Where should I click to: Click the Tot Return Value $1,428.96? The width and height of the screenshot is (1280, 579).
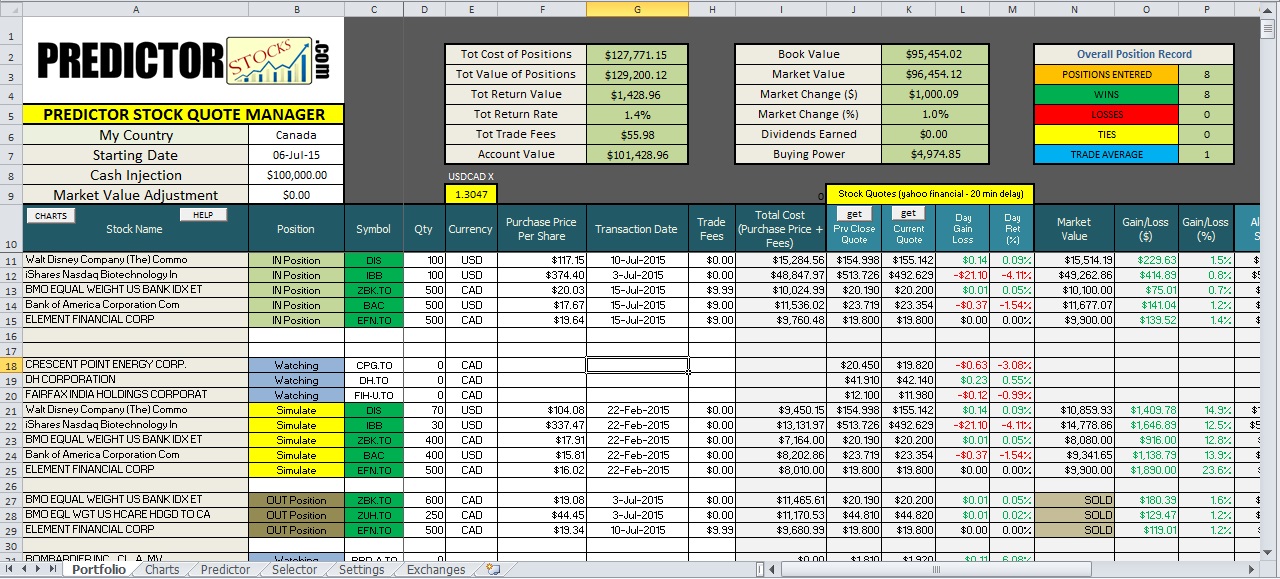637,95
